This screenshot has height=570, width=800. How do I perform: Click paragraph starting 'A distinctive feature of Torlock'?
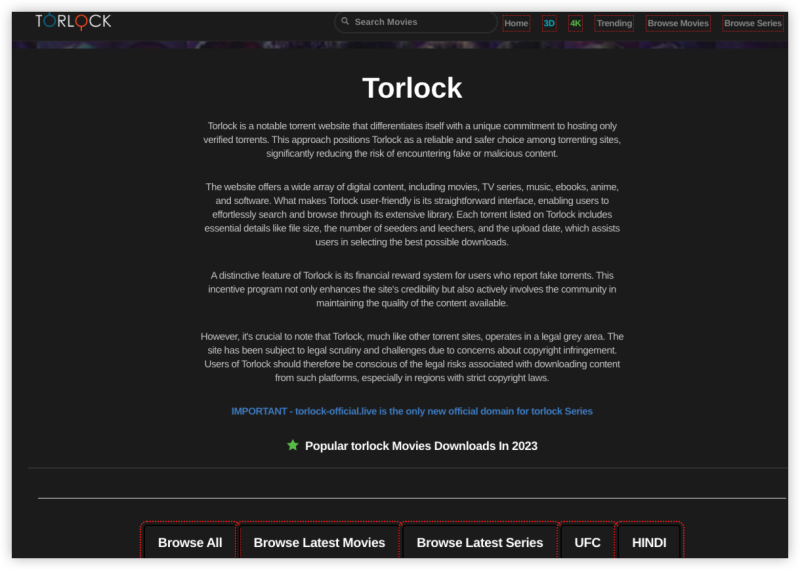tap(412, 289)
